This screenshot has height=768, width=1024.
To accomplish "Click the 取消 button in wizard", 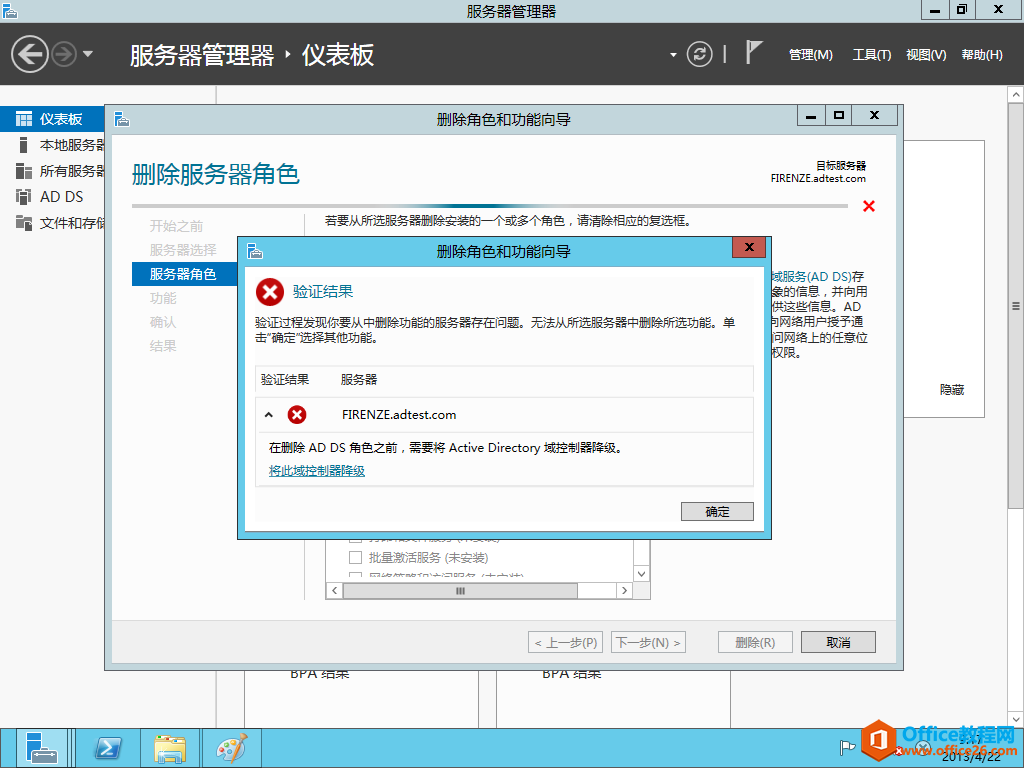I will coord(839,643).
